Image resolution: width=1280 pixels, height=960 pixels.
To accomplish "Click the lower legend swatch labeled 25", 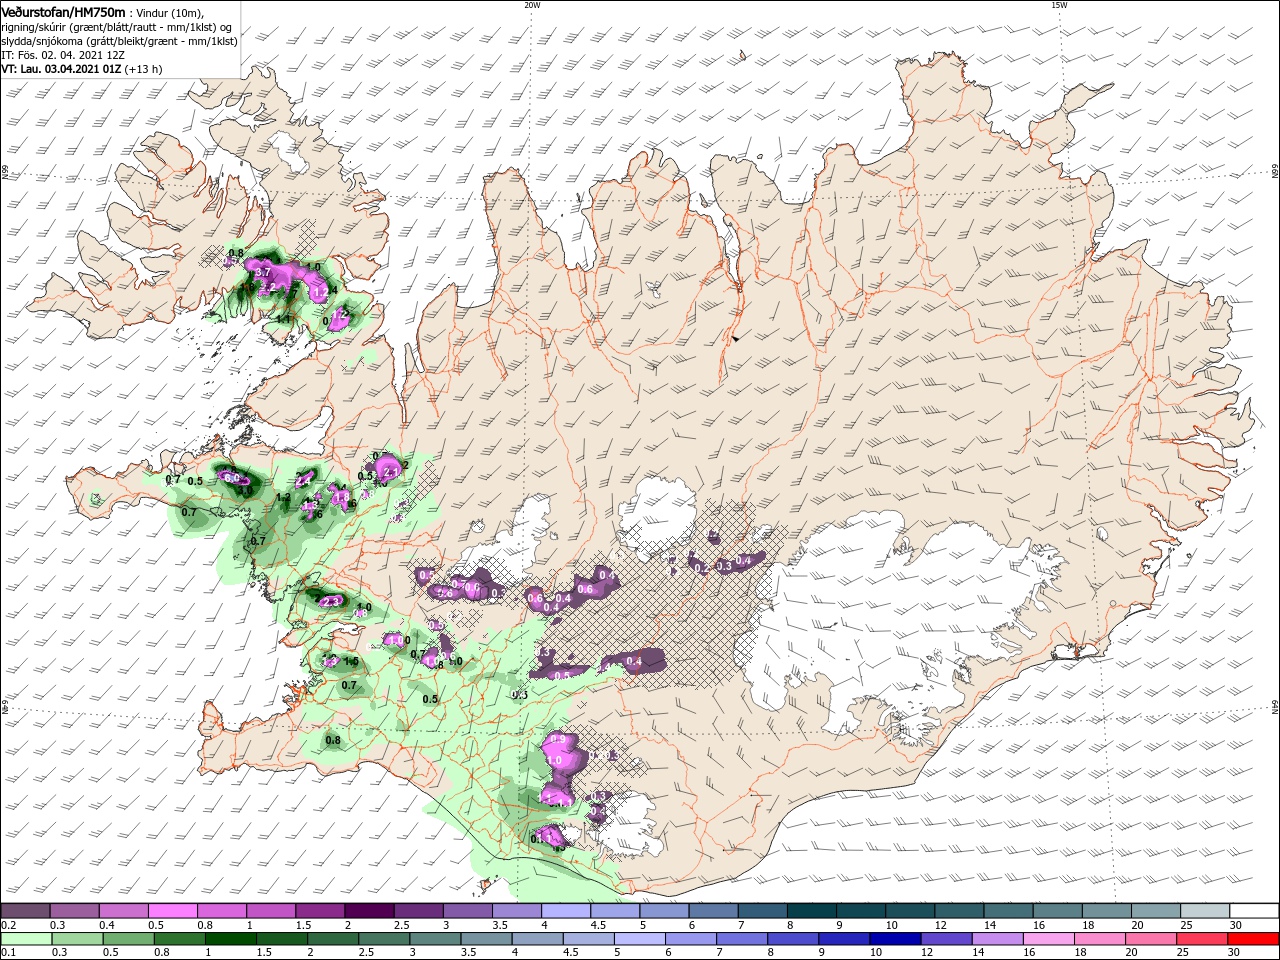I will point(1202,939).
